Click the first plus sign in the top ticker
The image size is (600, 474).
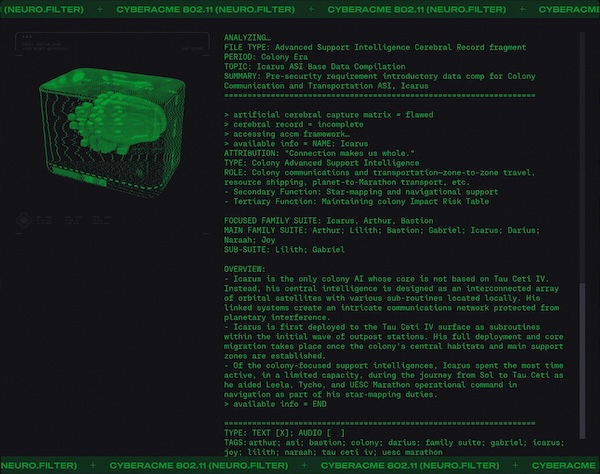tap(100, 9)
